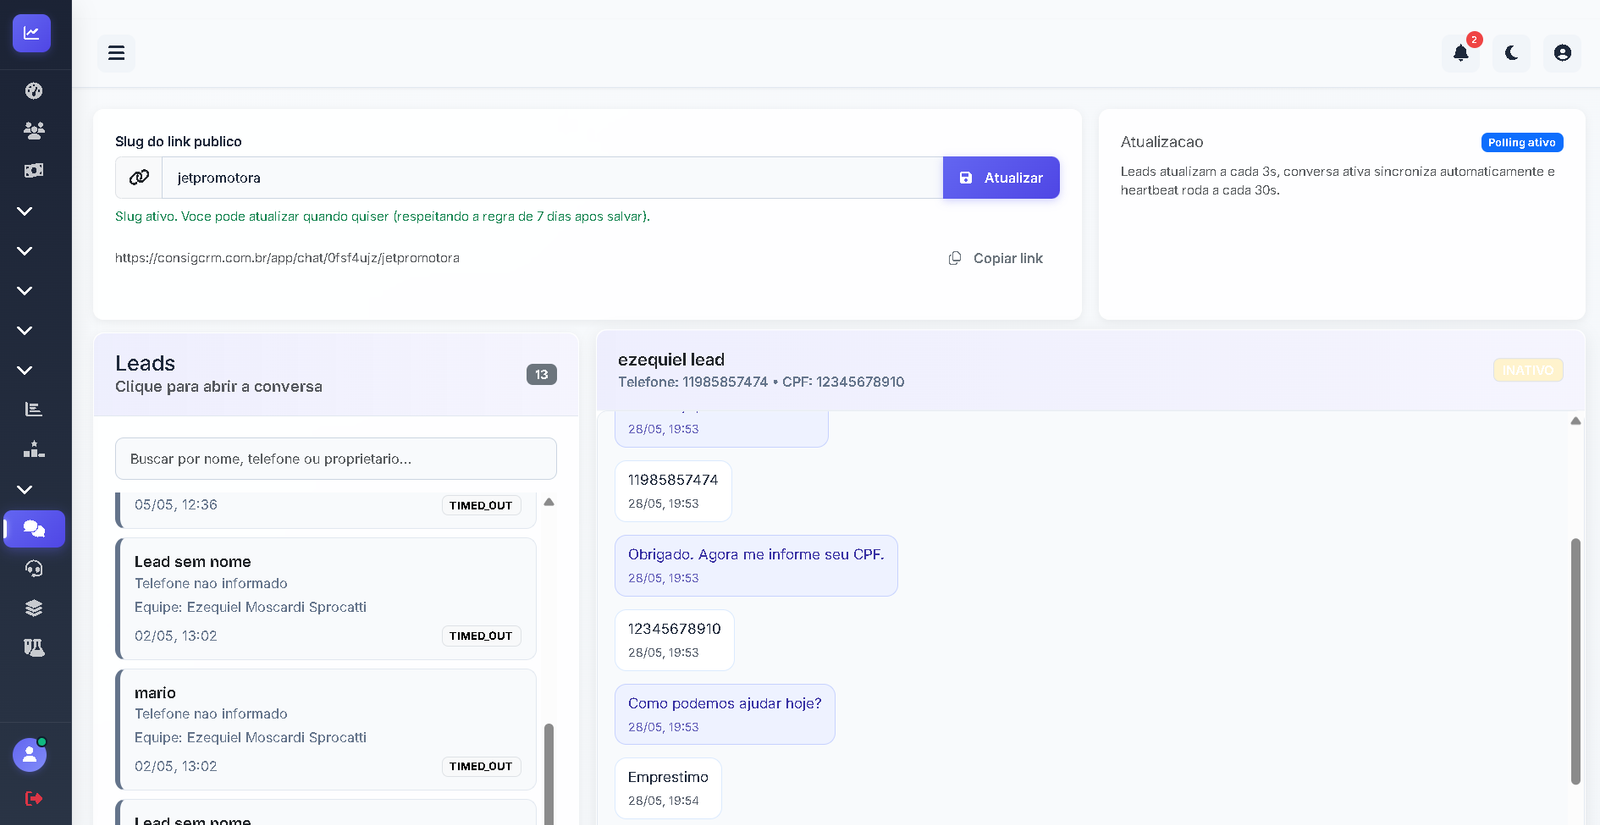Focus the Buscar por nome search field

pyautogui.click(x=336, y=459)
